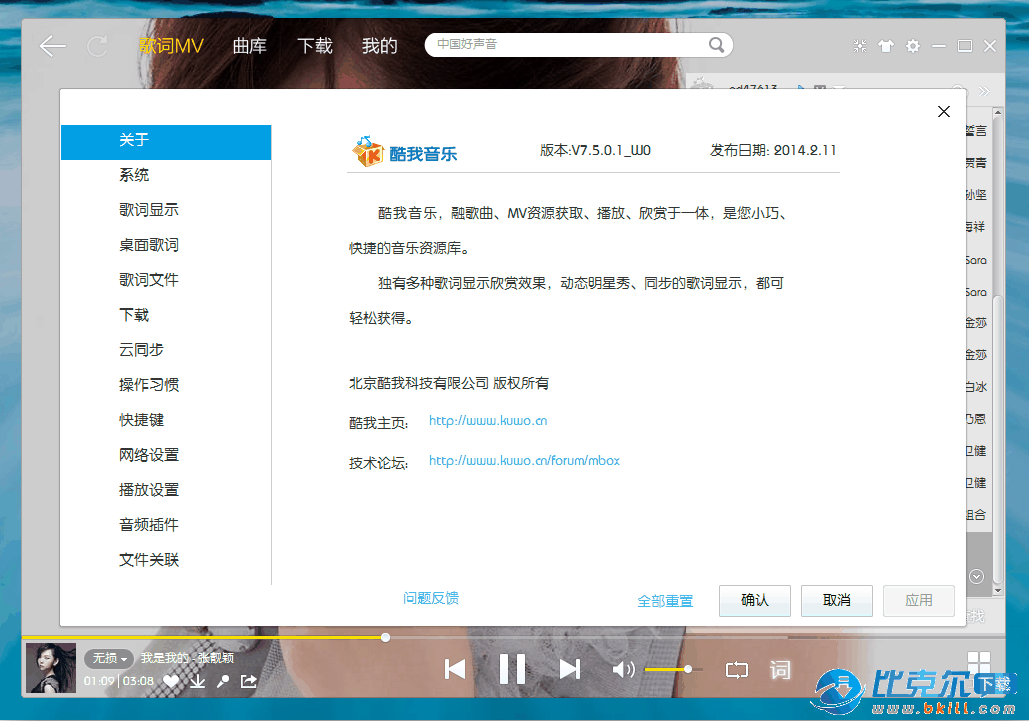The height and width of the screenshot is (721, 1029).
Task: Skip to the next track
Action: [569, 669]
